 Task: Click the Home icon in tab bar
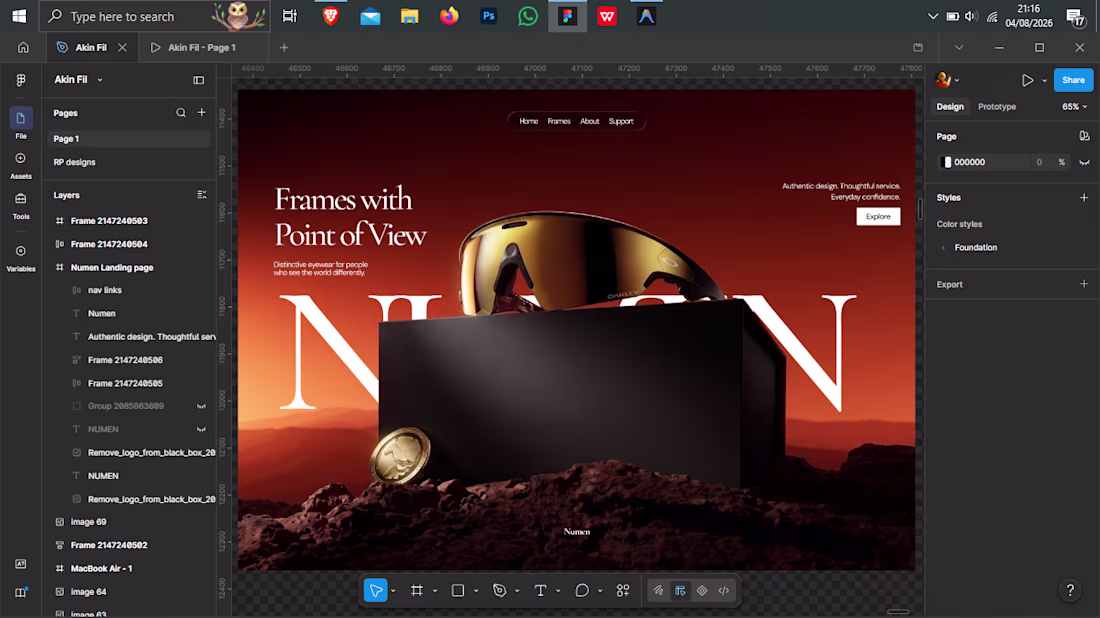(23, 48)
